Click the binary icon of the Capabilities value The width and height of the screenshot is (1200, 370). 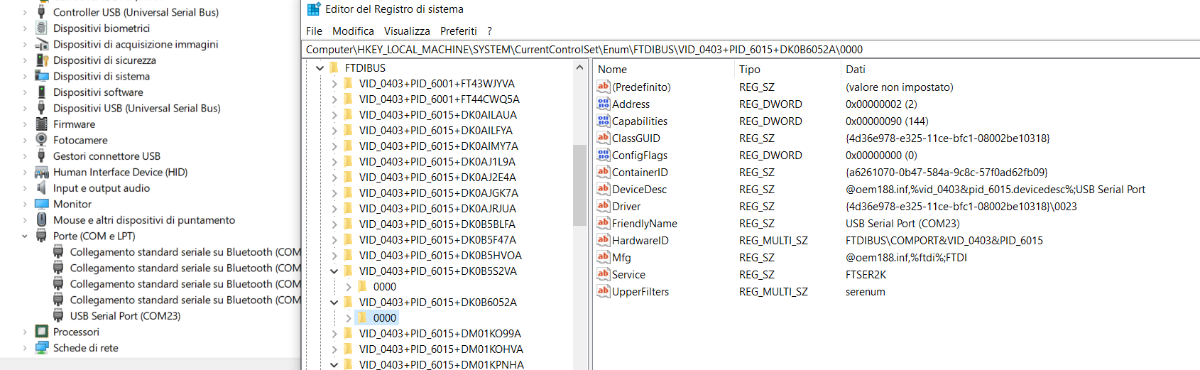click(603, 121)
